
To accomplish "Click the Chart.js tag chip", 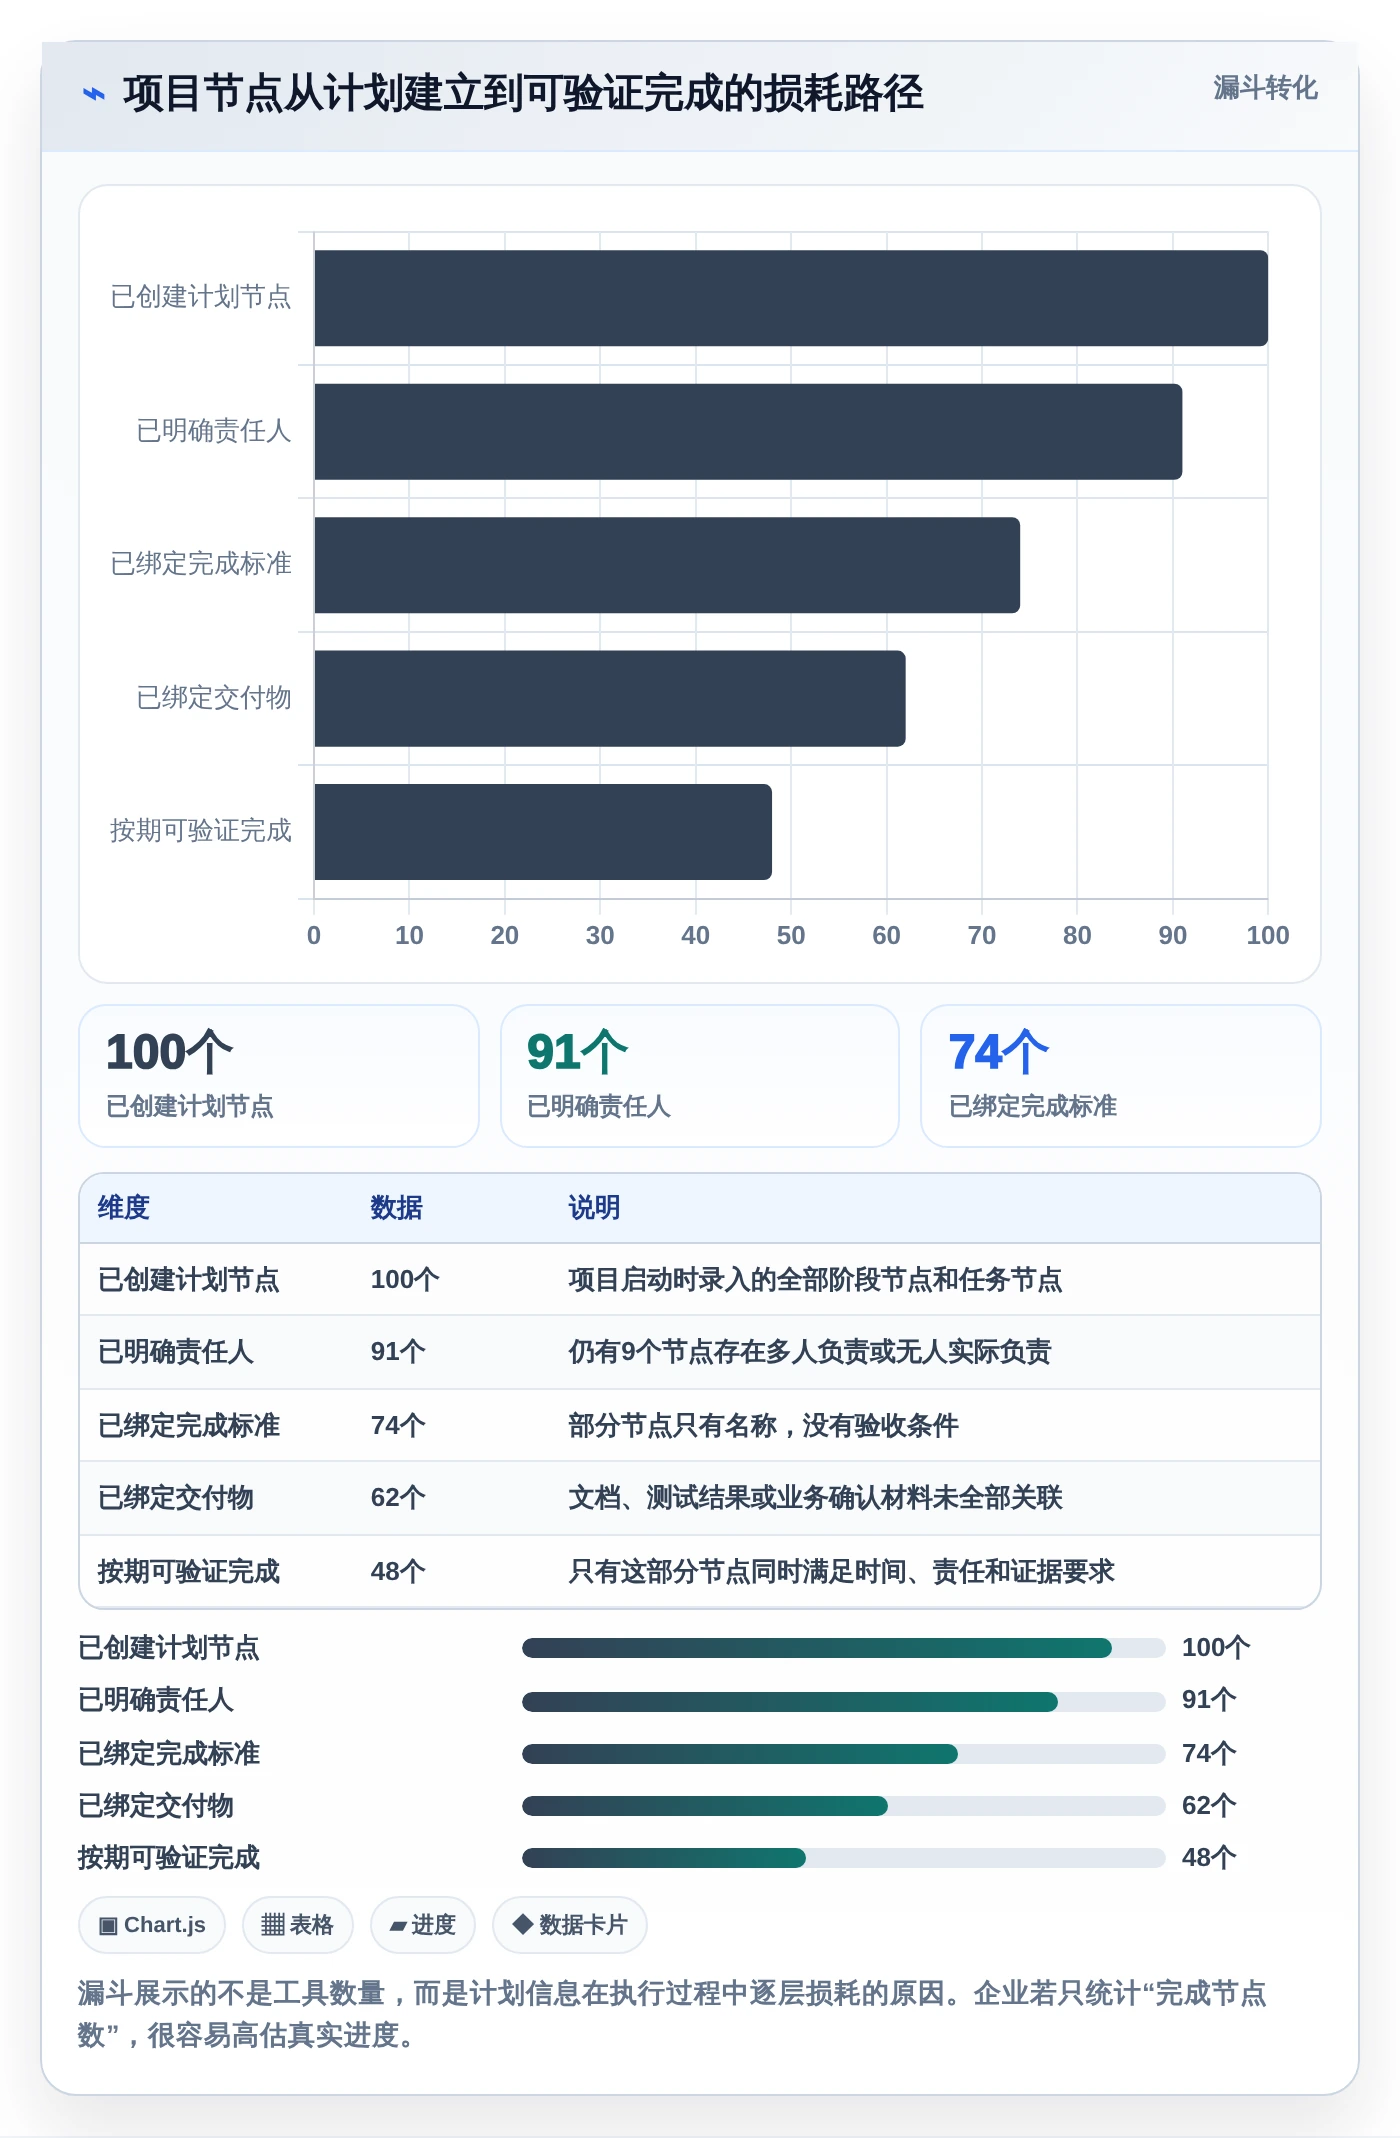I will pos(152,1925).
